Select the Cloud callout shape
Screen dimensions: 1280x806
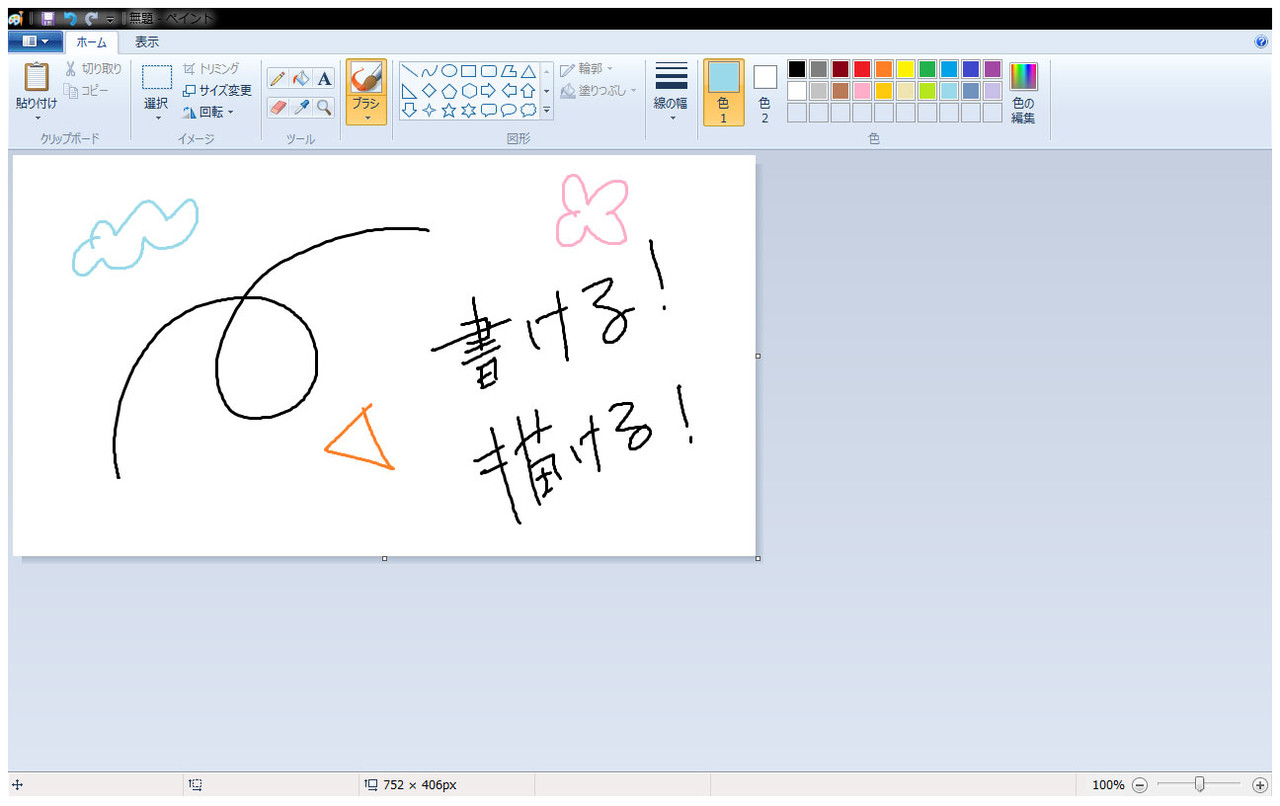(x=528, y=110)
